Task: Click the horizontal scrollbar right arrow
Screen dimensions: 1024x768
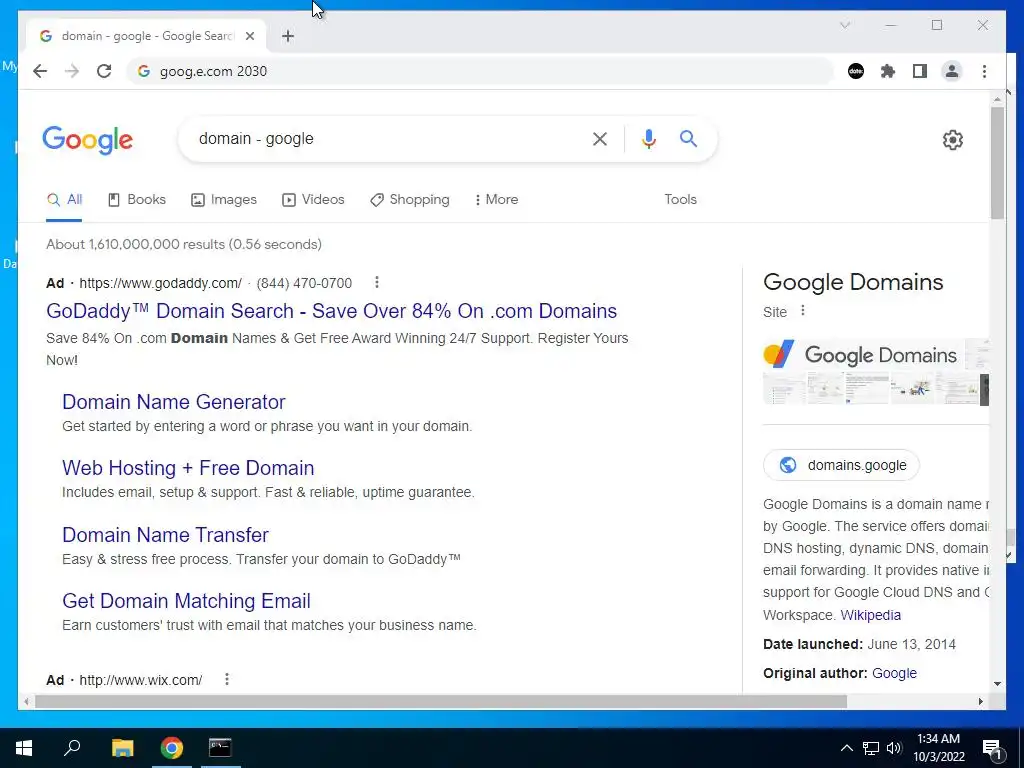Action: [980, 701]
